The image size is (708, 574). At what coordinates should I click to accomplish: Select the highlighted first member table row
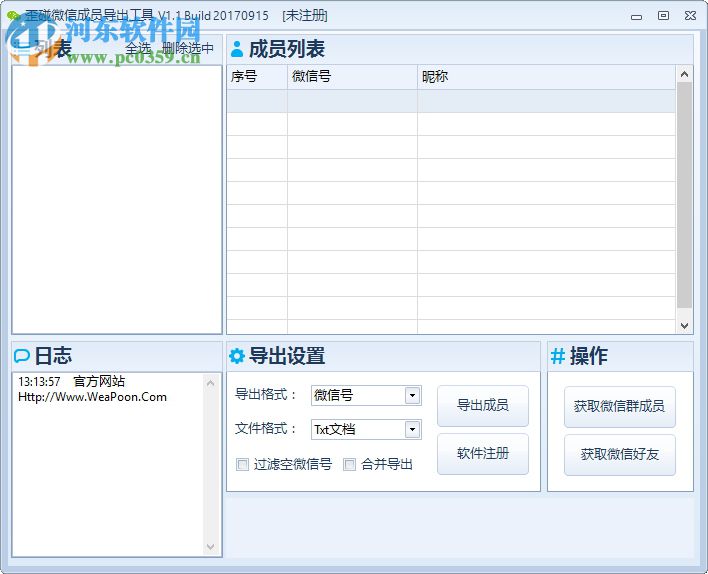451,101
